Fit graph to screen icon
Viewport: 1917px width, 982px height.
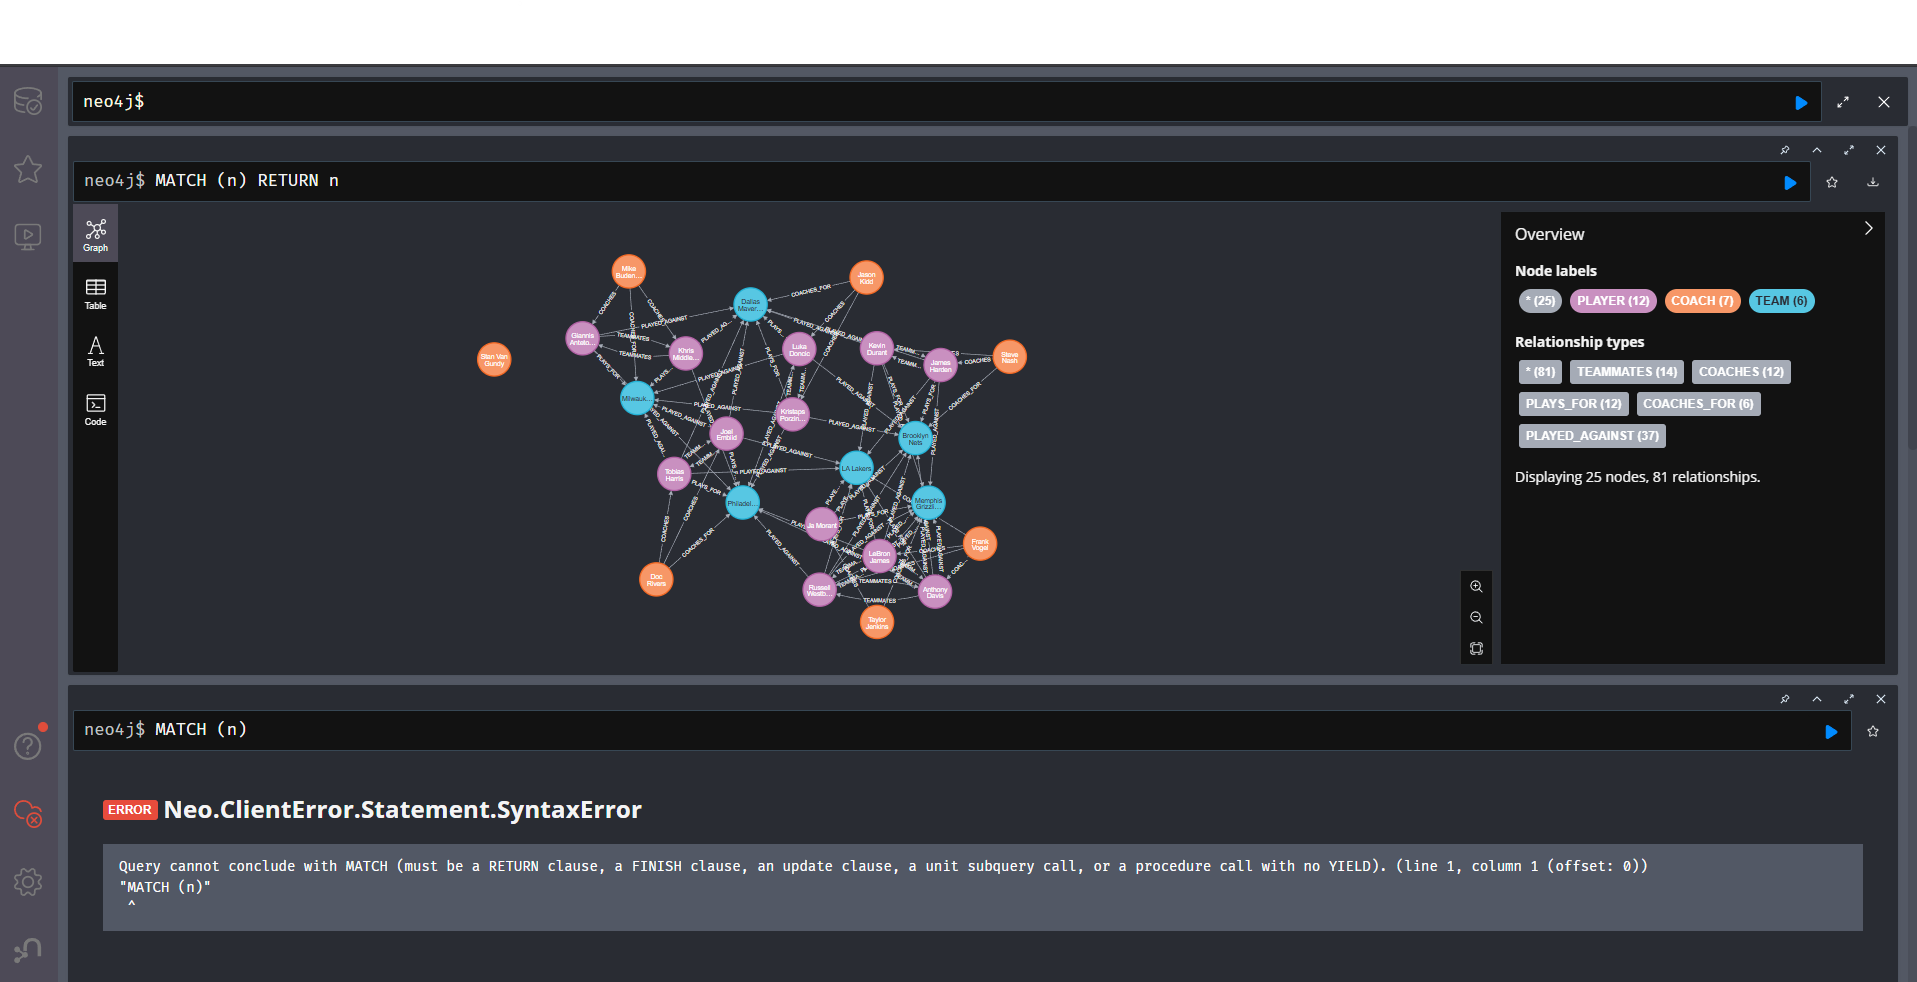(x=1476, y=649)
